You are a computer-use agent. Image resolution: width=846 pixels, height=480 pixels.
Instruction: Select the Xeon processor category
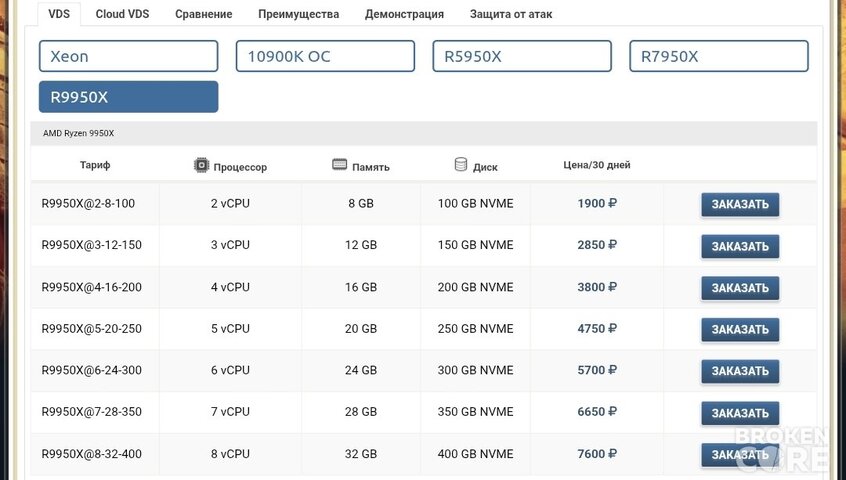[x=128, y=56]
